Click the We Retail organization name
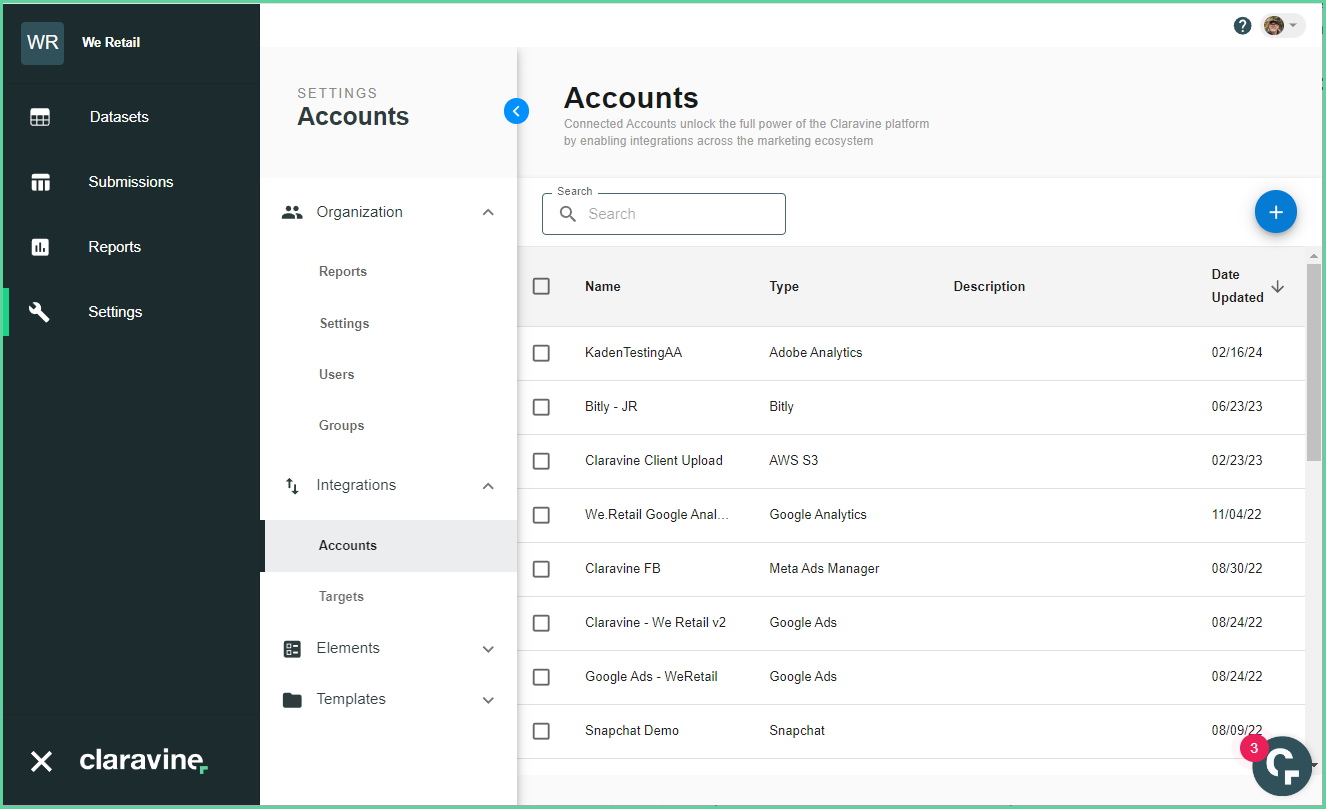The width and height of the screenshot is (1326, 809). click(x=111, y=43)
